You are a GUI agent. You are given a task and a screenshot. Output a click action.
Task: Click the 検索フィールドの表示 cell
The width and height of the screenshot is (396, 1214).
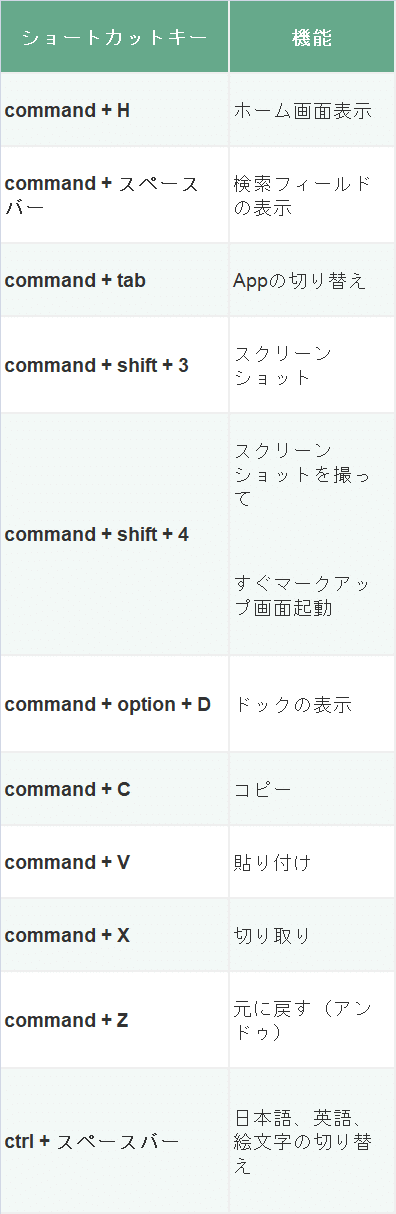click(x=312, y=195)
